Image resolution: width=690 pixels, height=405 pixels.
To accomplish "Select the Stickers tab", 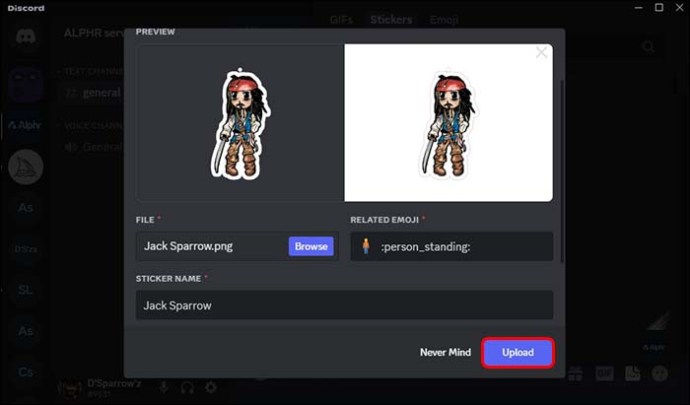I will 391,19.
